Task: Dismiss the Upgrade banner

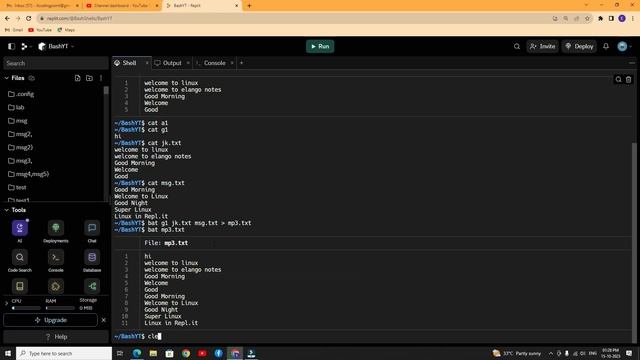Action: click(104, 320)
